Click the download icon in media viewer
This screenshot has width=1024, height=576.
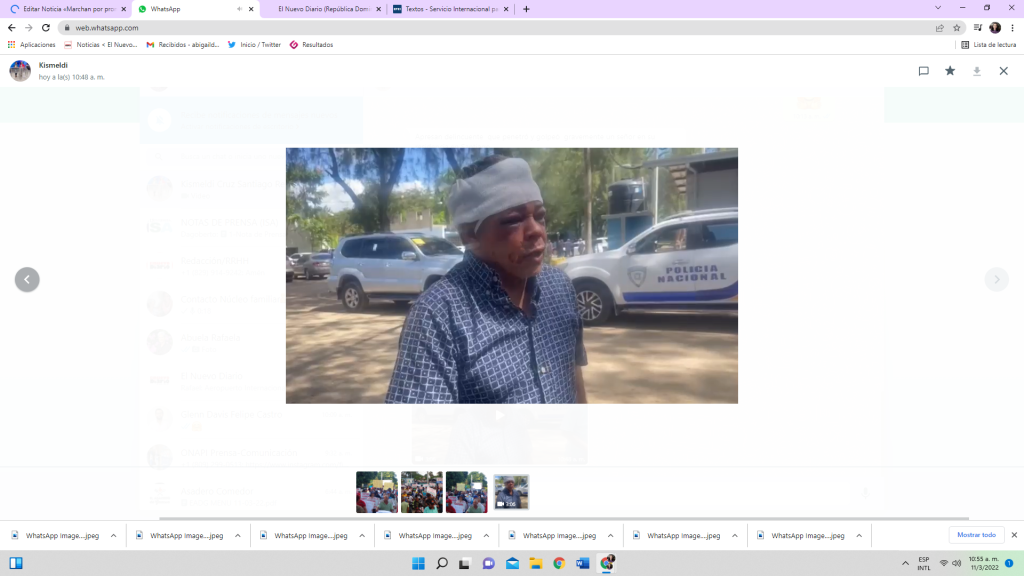977,71
